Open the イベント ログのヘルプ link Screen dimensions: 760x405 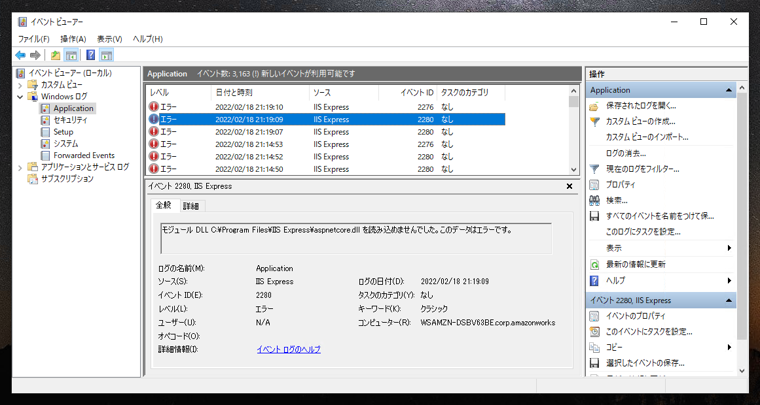tap(288, 349)
